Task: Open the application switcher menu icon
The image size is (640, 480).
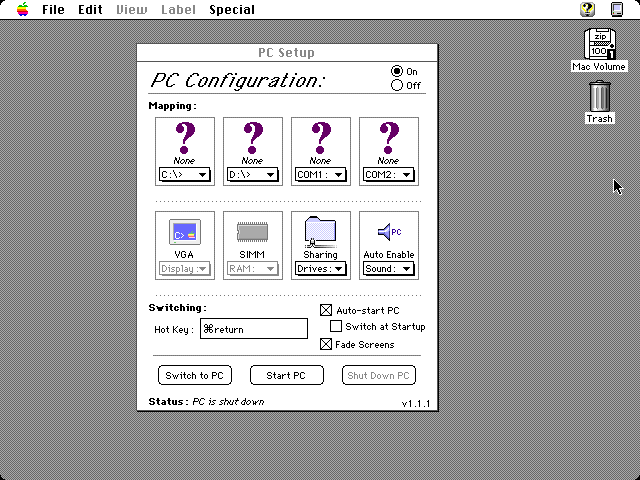Action: pyautogui.click(x=617, y=9)
